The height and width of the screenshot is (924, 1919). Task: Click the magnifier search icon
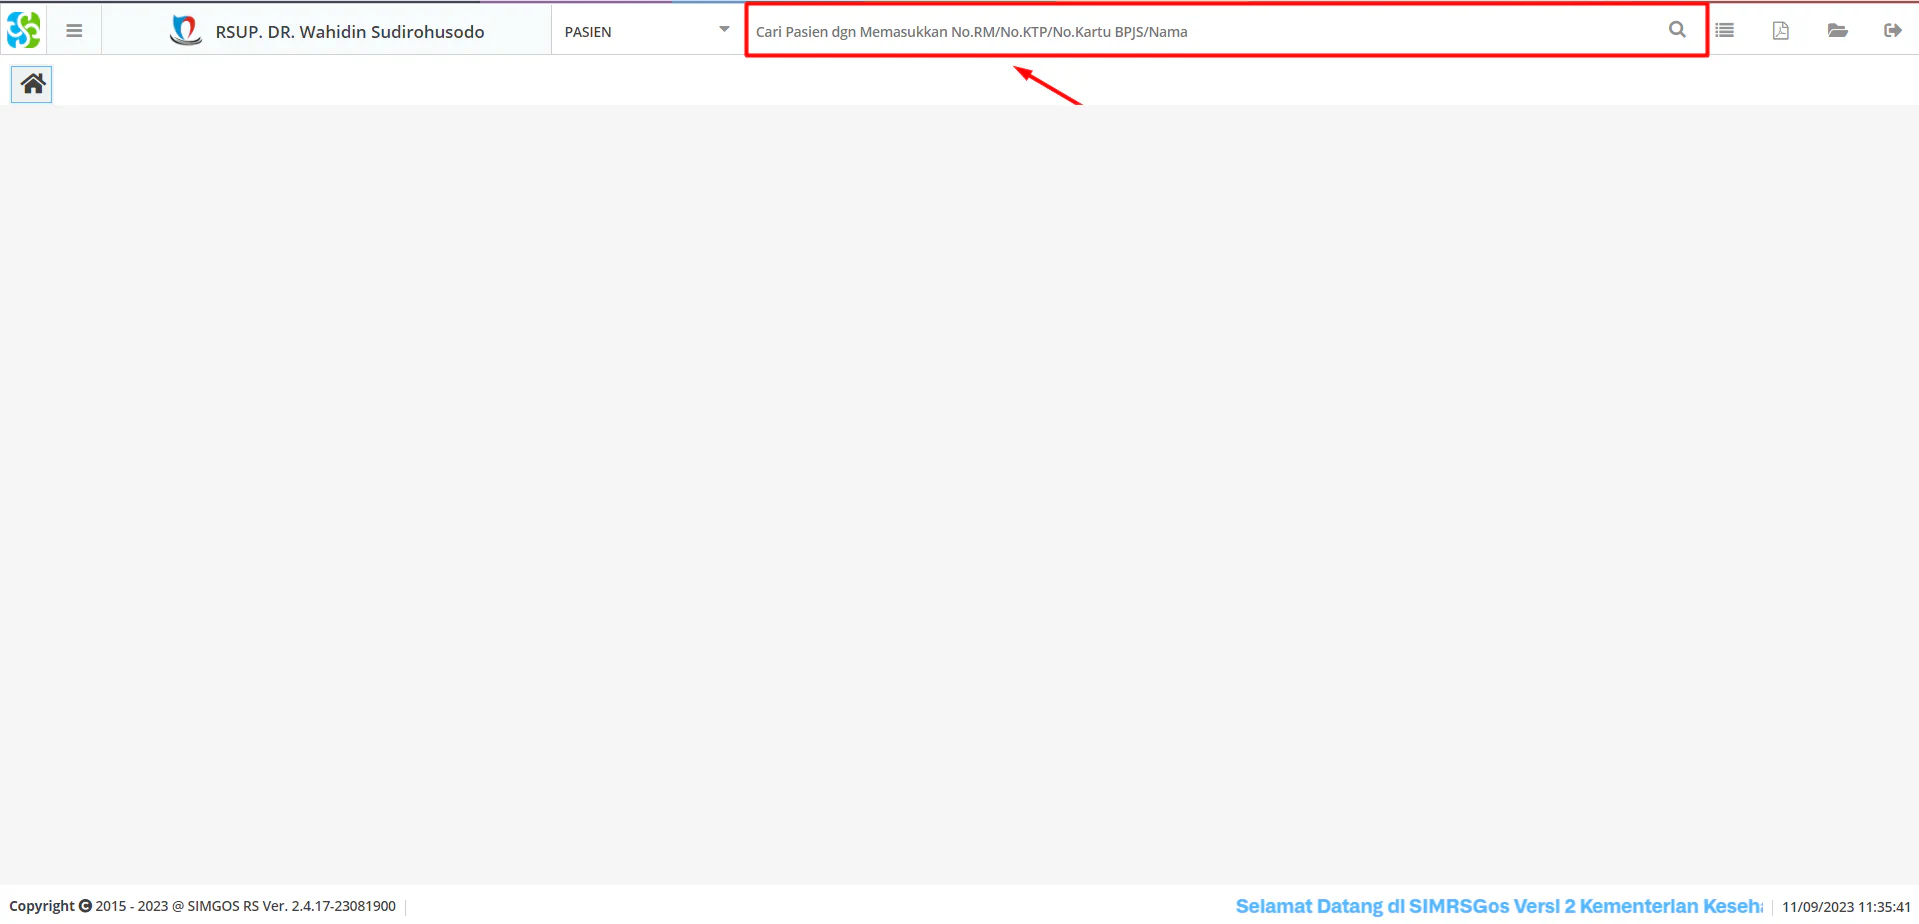tap(1677, 30)
